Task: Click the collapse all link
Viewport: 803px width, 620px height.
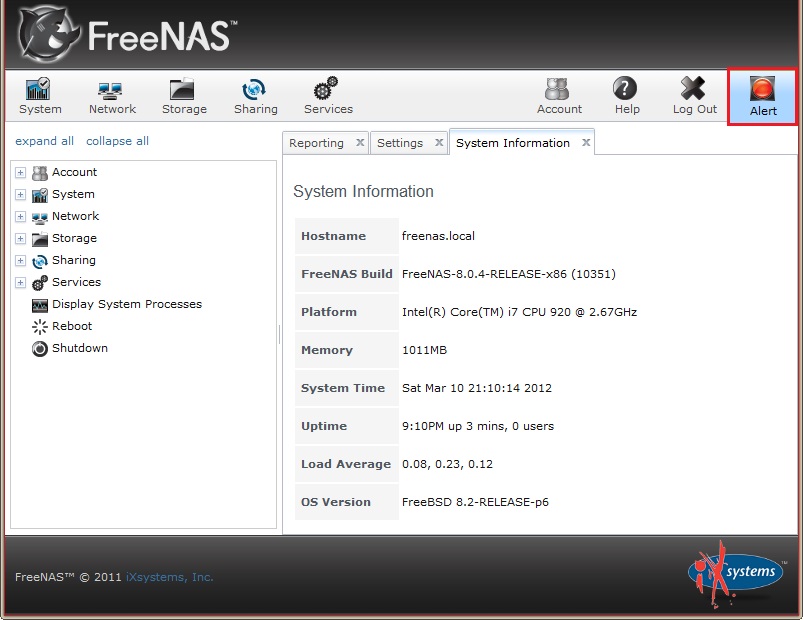Action: [x=117, y=141]
